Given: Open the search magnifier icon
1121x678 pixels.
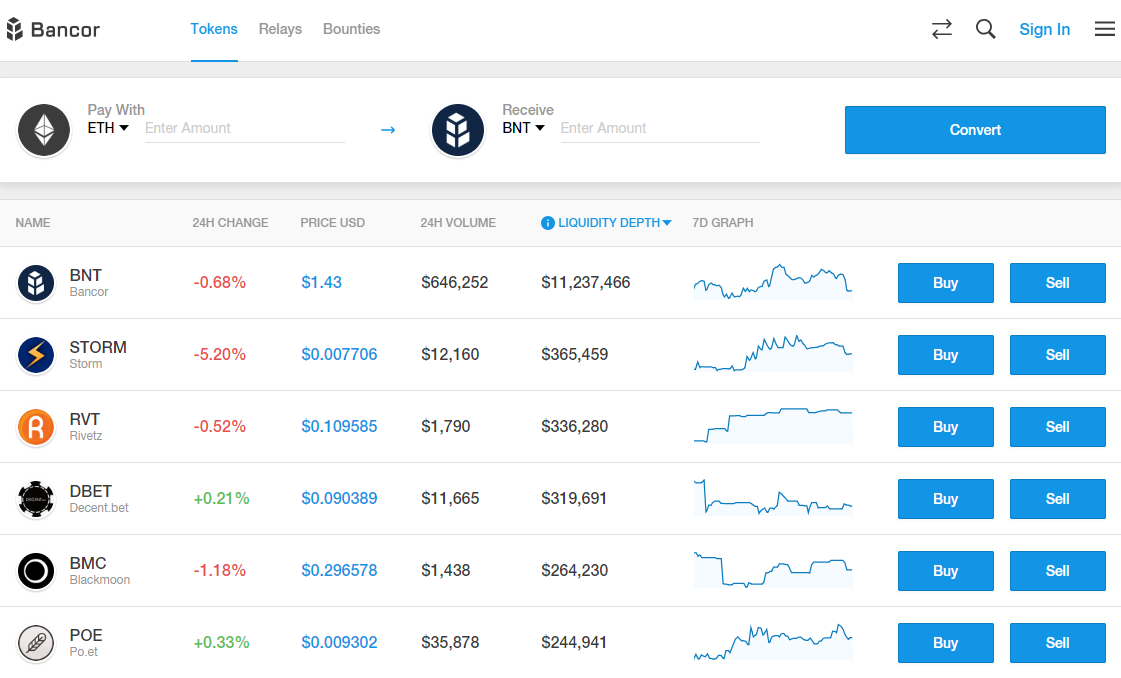Looking at the screenshot, I should tap(985, 29).
